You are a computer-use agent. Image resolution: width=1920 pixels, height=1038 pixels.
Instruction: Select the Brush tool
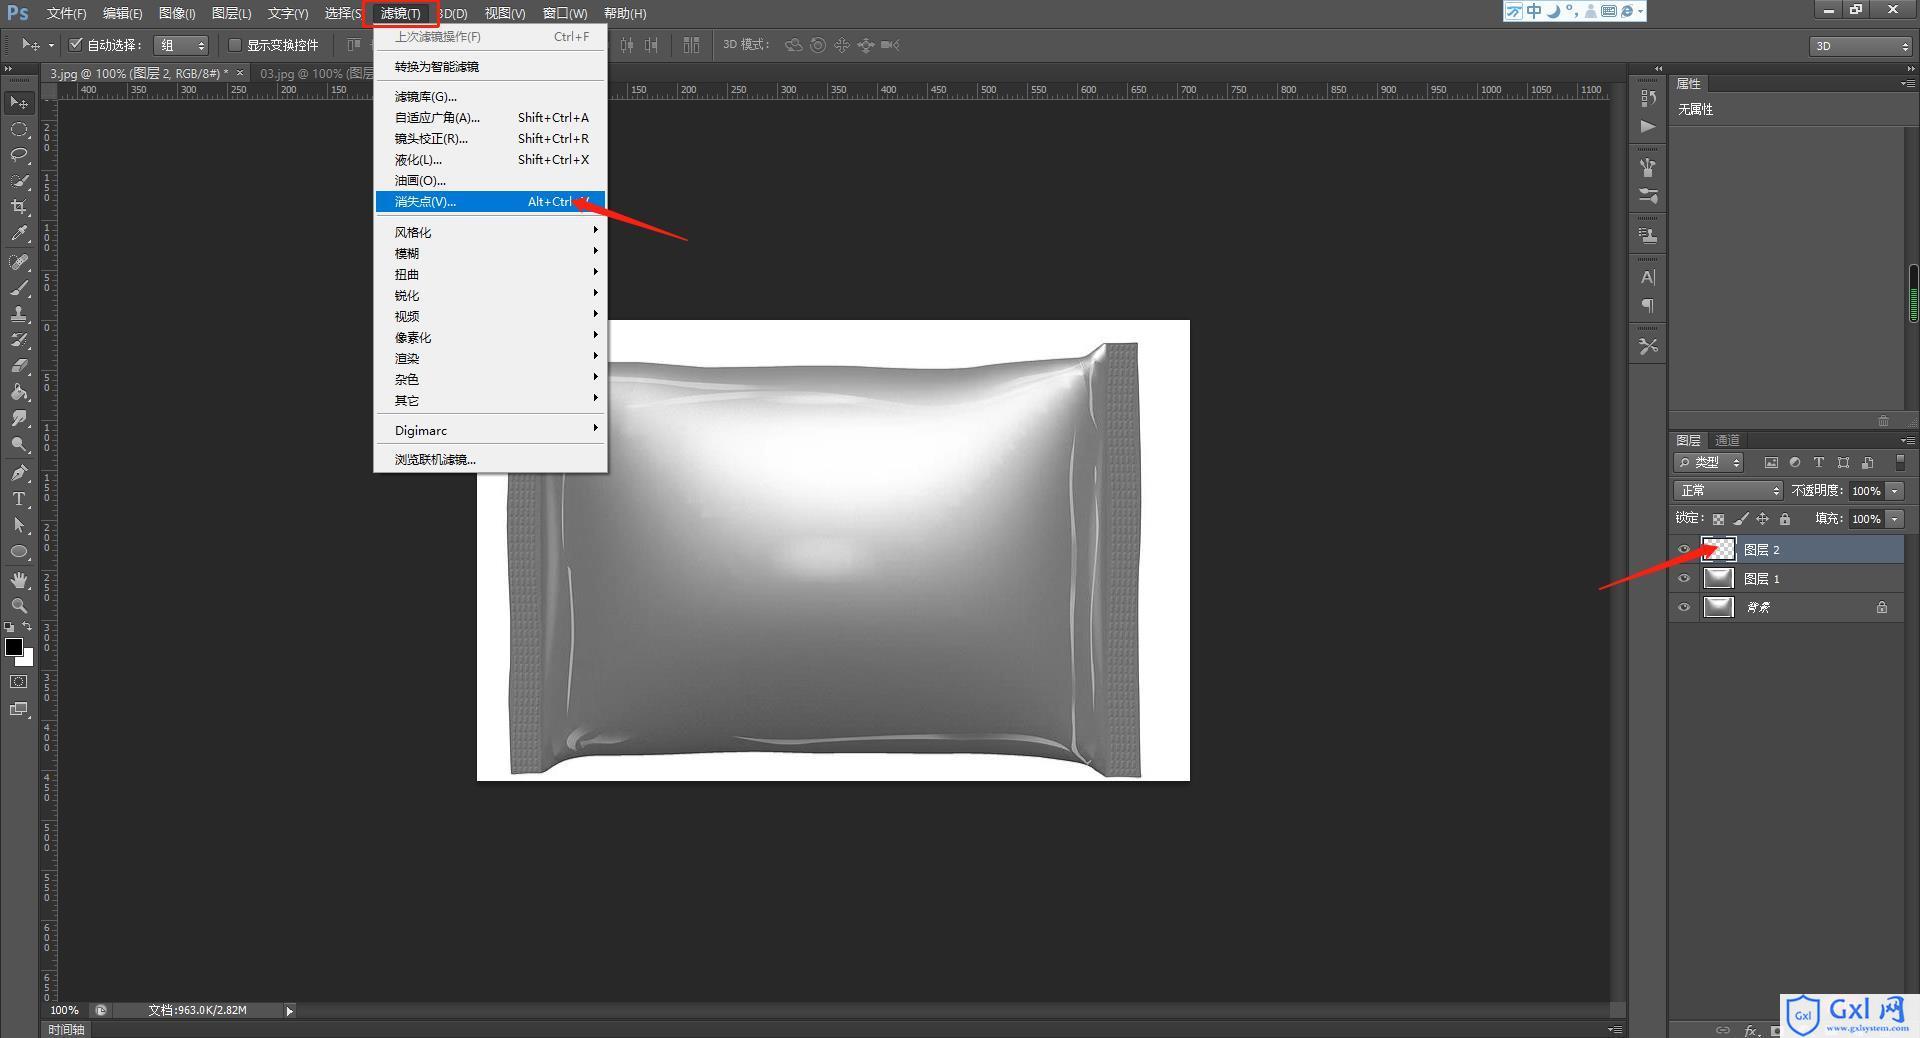(19, 288)
